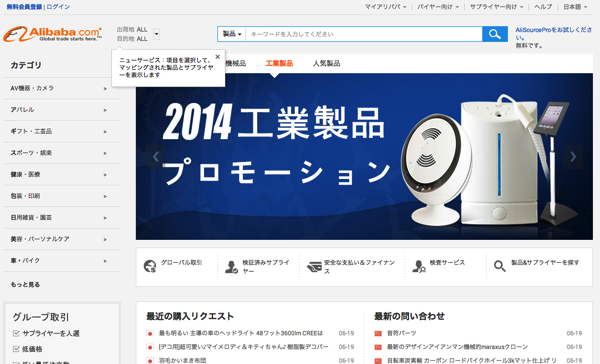
Task: Click the 安全な支払い card icon
Action: pos(314,267)
